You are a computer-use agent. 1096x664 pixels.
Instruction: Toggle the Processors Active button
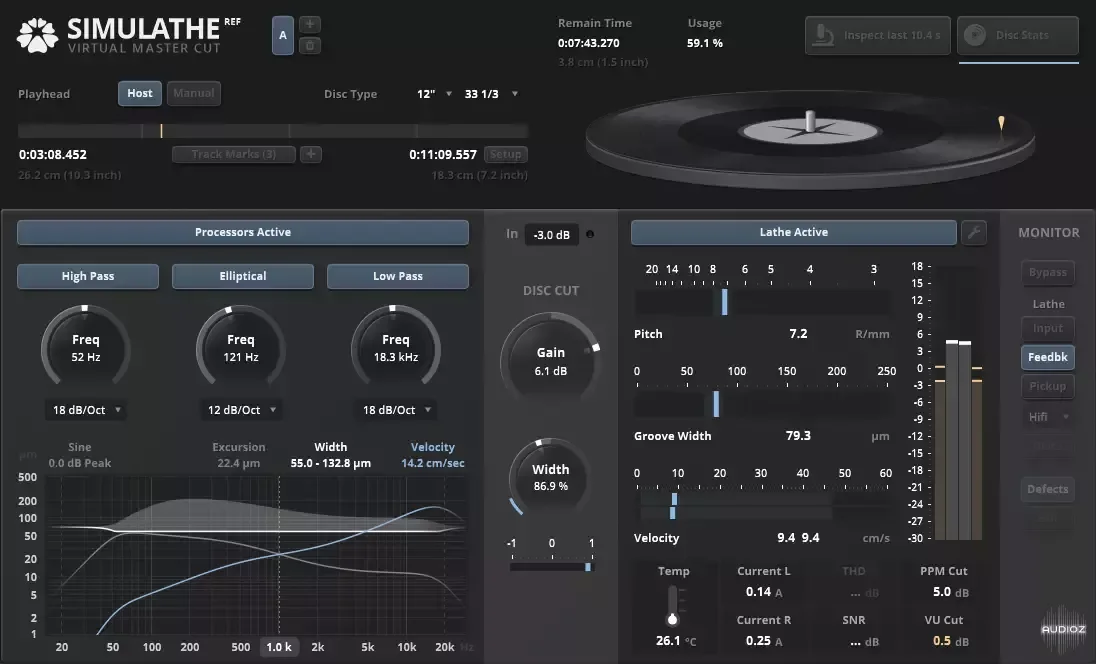click(x=243, y=232)
